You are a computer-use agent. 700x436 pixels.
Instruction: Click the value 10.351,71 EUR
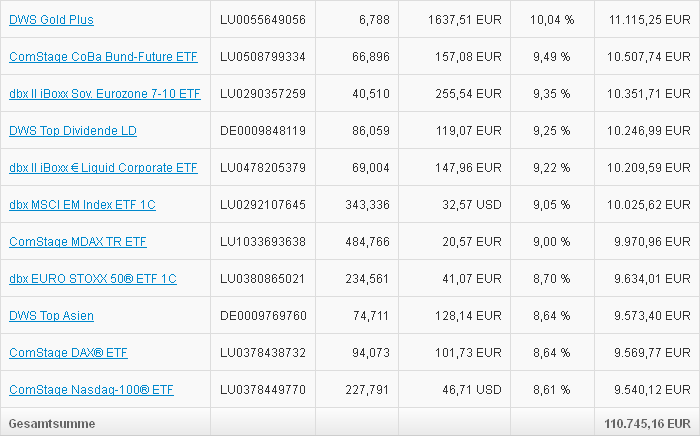649,94
